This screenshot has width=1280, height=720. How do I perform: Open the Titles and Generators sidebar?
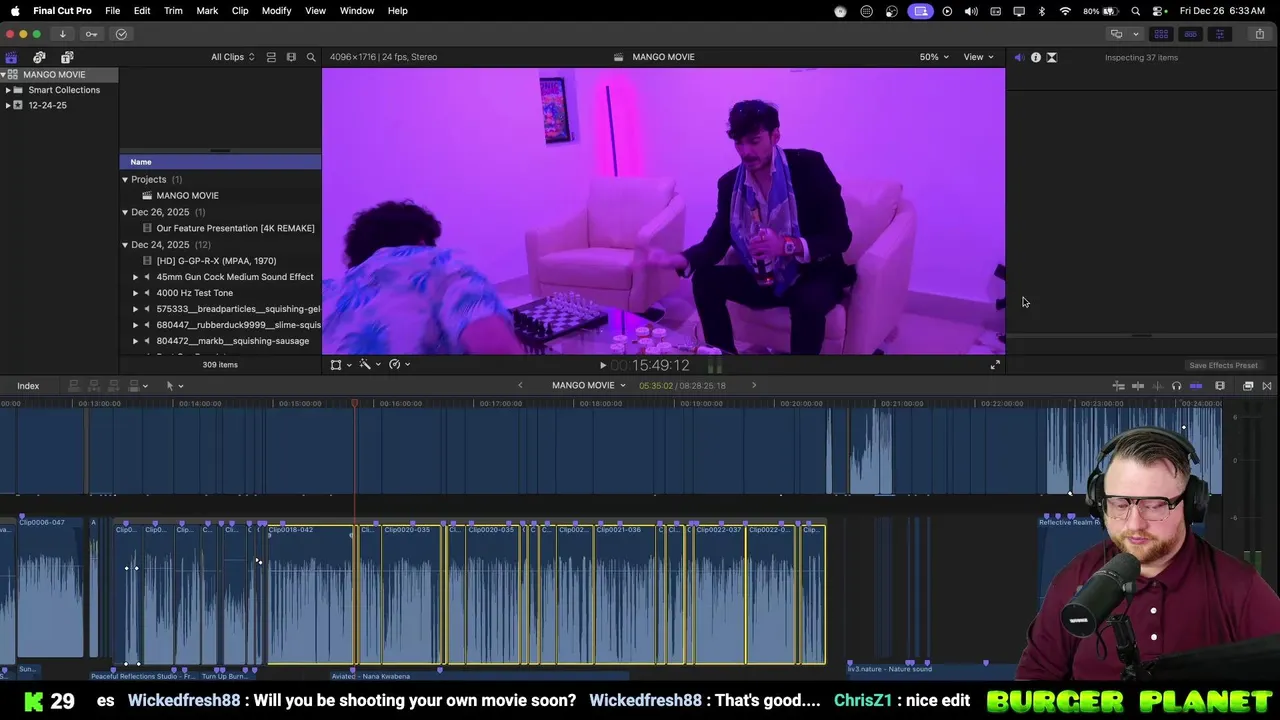click(x=67, y=57)
